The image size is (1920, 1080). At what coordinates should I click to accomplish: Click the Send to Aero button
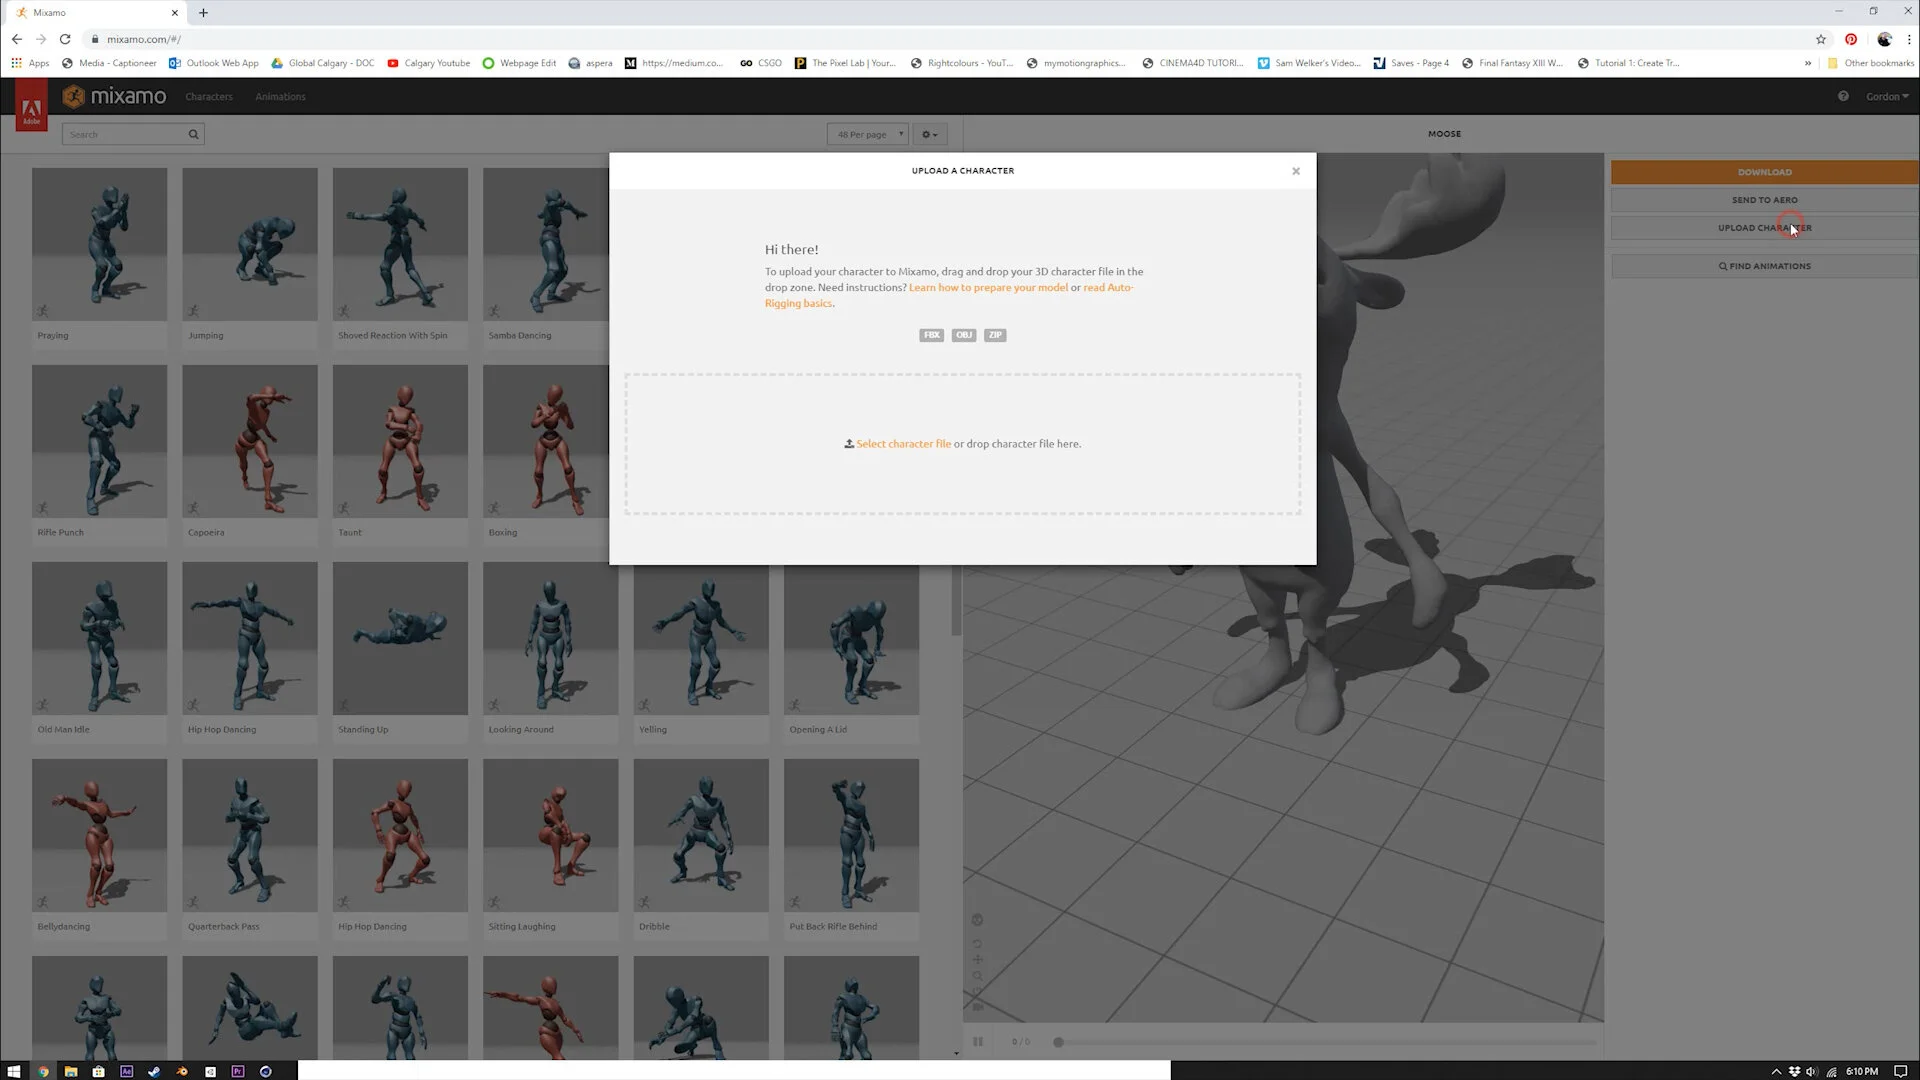point(1763,200)
